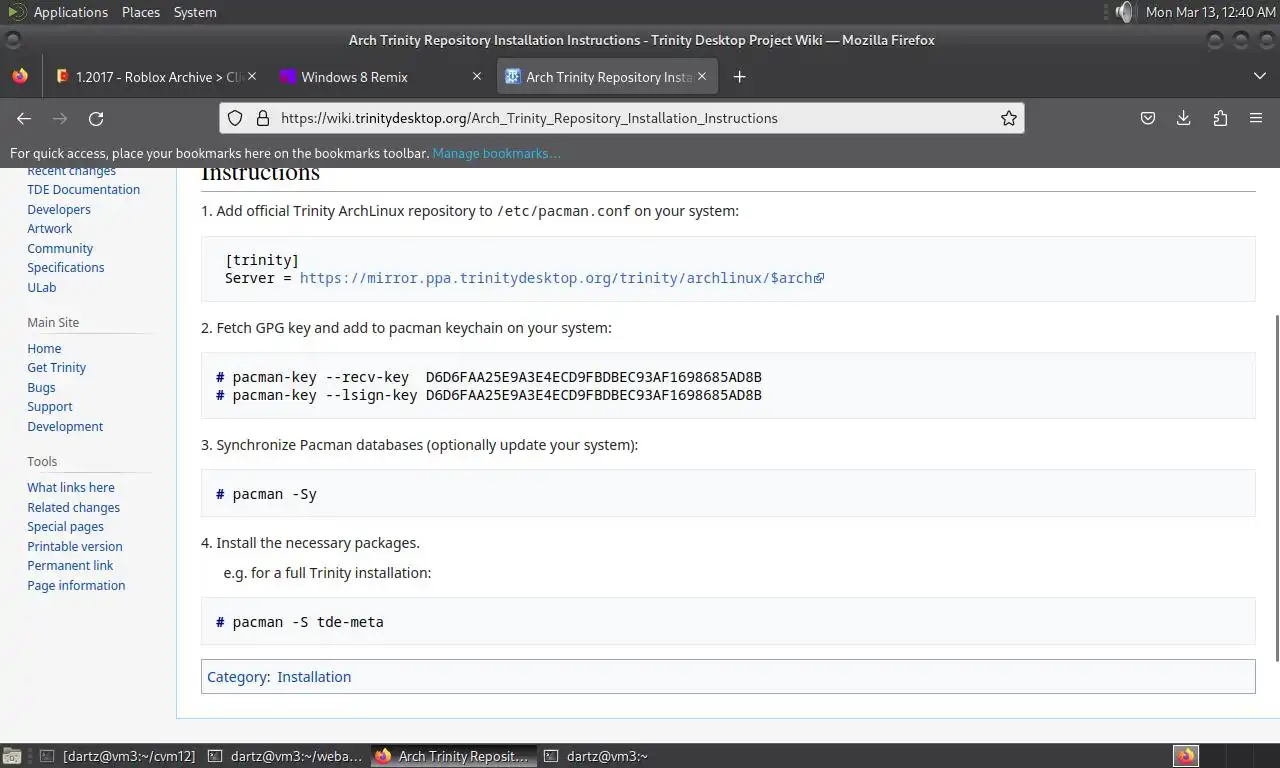
Task: Click the forward navigation arrow
Action: [x=60, y=118]
